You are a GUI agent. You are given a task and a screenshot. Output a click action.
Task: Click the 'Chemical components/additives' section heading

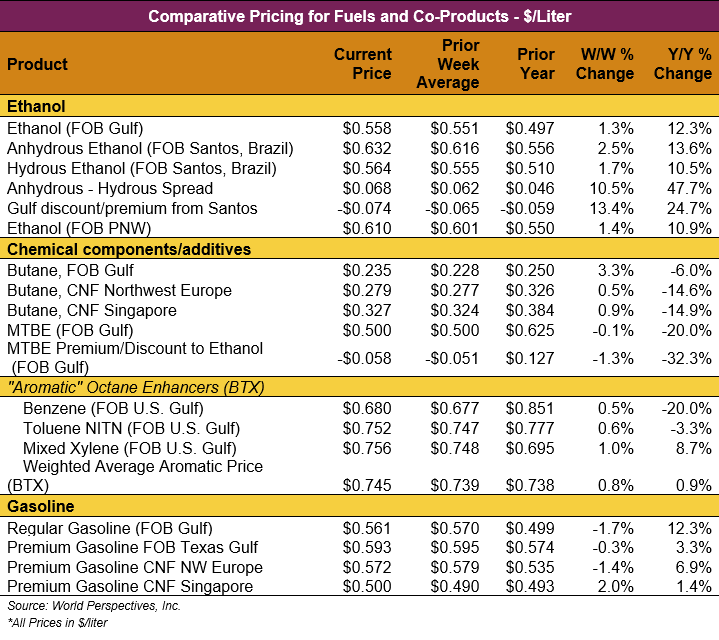[129, 249]
